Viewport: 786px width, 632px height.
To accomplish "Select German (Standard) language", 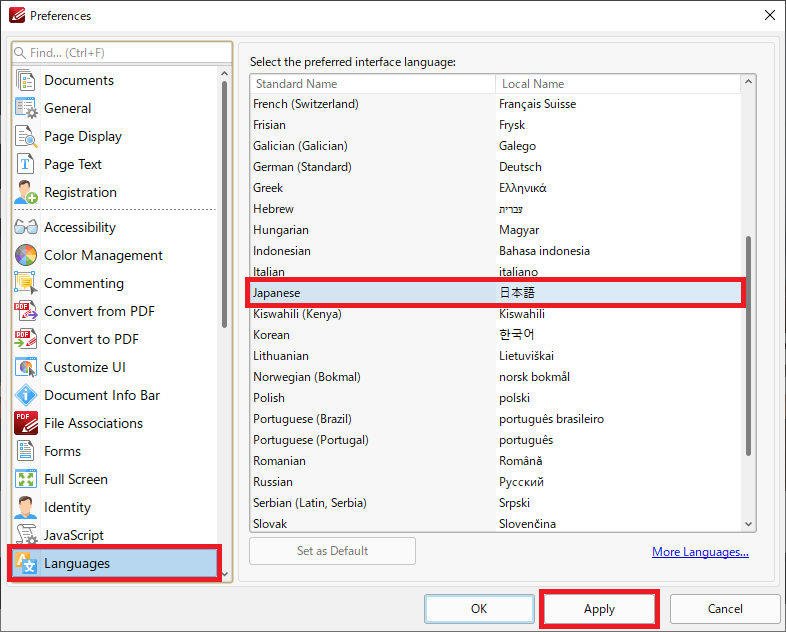I will (495, 167).
